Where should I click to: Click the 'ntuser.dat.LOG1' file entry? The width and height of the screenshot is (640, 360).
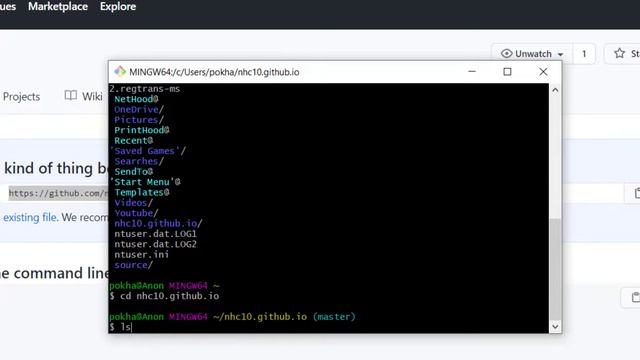[x=156, y=234]
